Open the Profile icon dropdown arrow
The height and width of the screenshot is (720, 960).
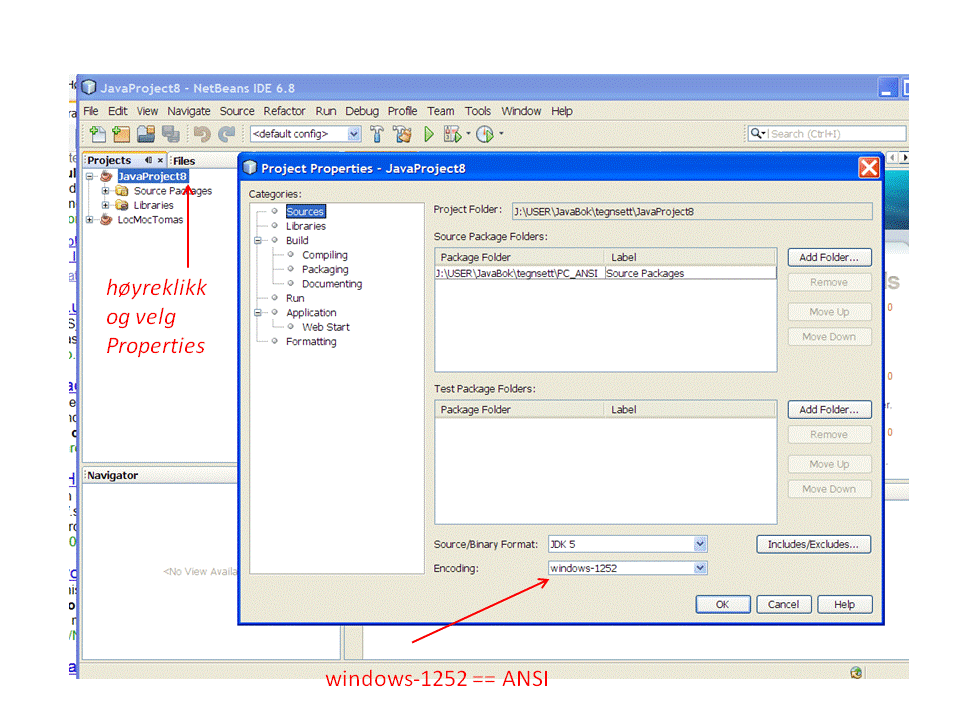click(x=501, y=133)
